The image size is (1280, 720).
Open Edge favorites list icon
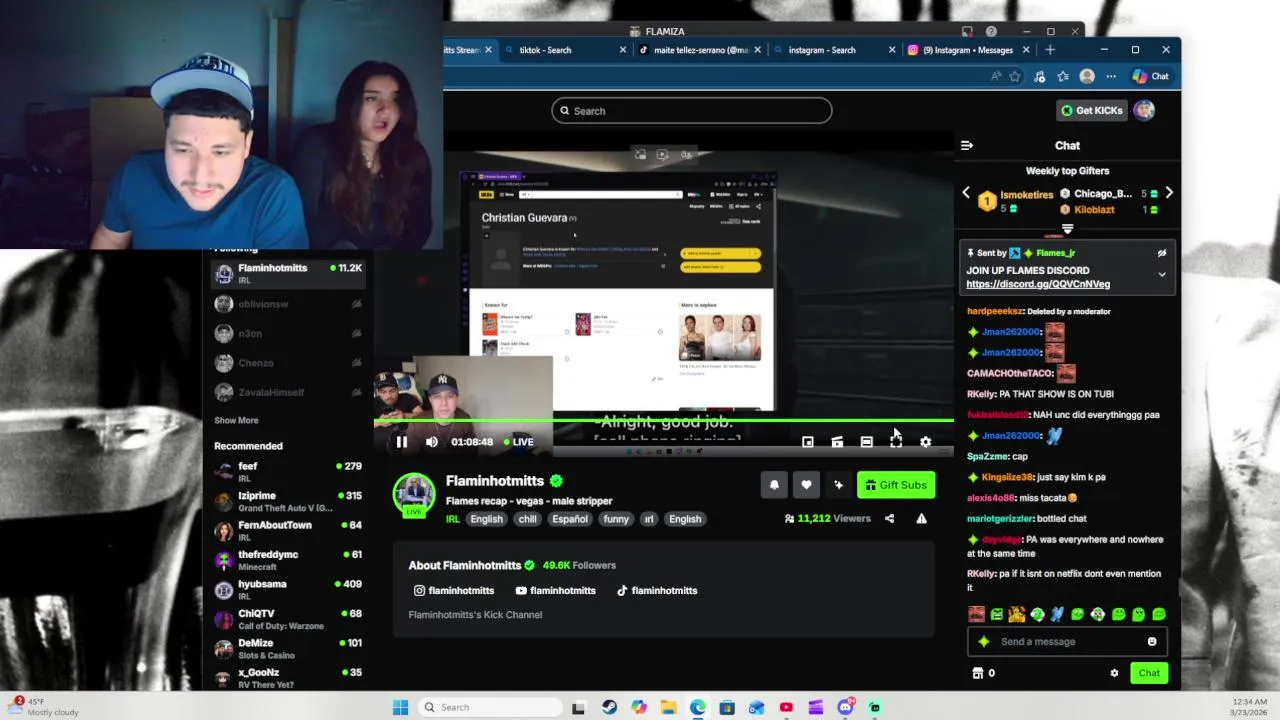[x=1063, y=76]
